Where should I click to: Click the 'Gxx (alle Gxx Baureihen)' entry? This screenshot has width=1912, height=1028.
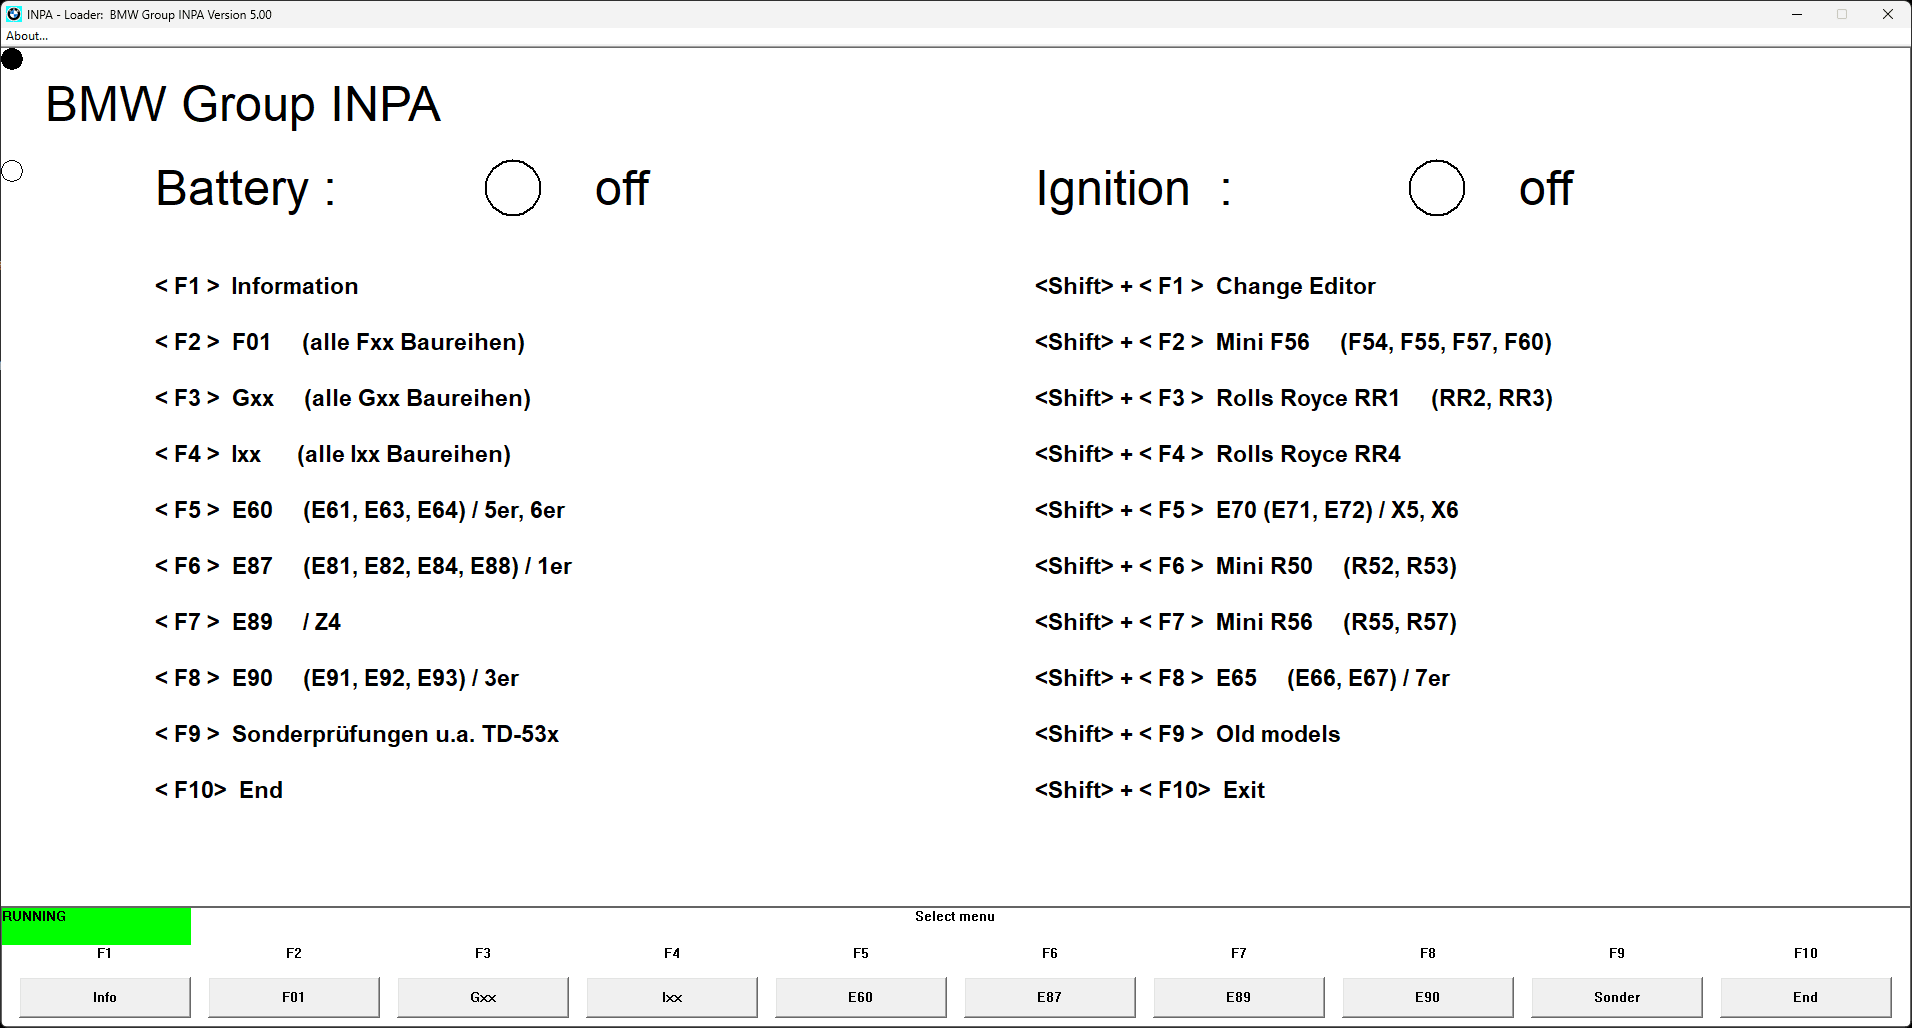343,398
